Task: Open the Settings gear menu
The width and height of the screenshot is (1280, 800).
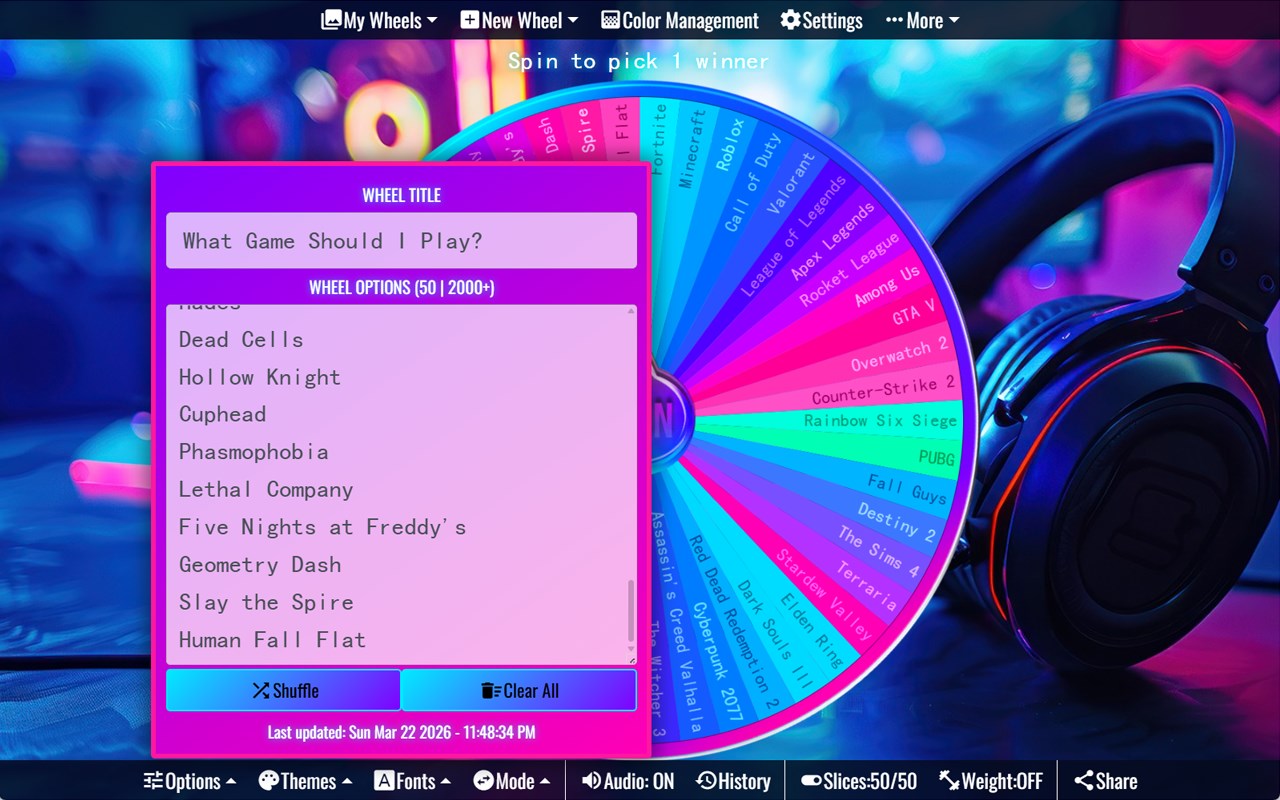Action: coord(821,20)
